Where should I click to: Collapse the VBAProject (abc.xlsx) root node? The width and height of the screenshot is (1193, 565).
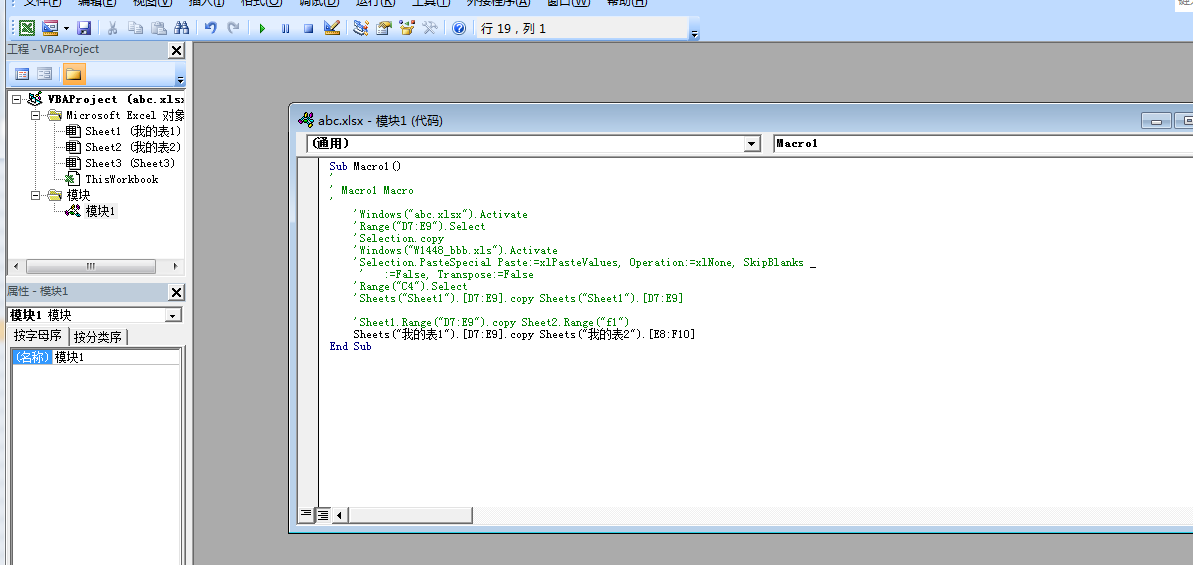[x=17, y=99]
